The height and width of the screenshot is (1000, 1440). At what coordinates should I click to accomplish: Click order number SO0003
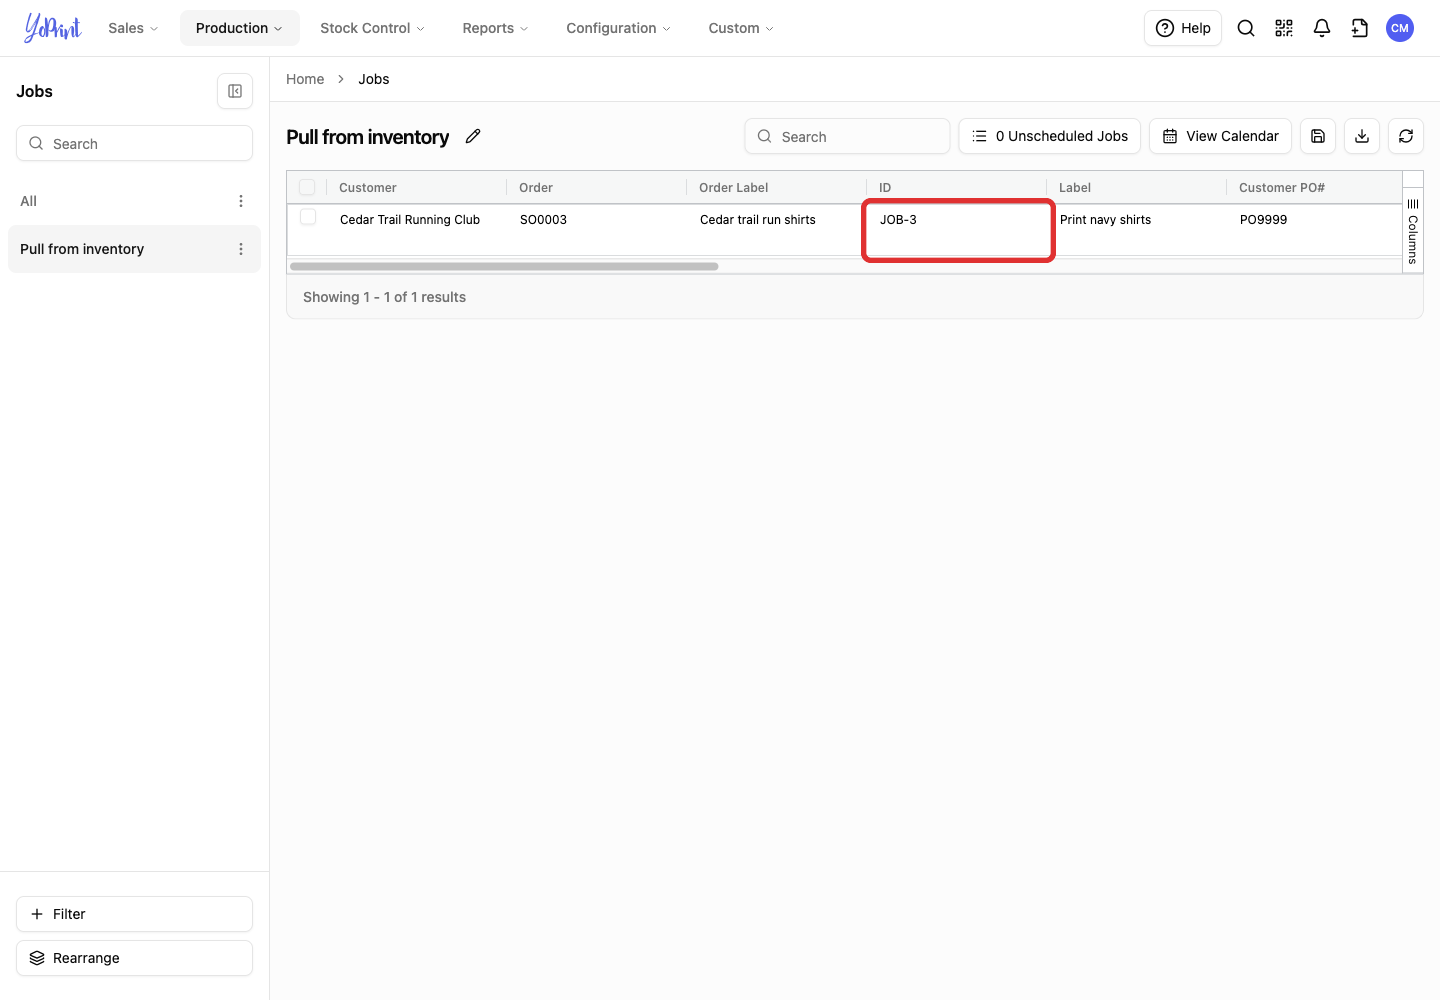click(543, 220)
